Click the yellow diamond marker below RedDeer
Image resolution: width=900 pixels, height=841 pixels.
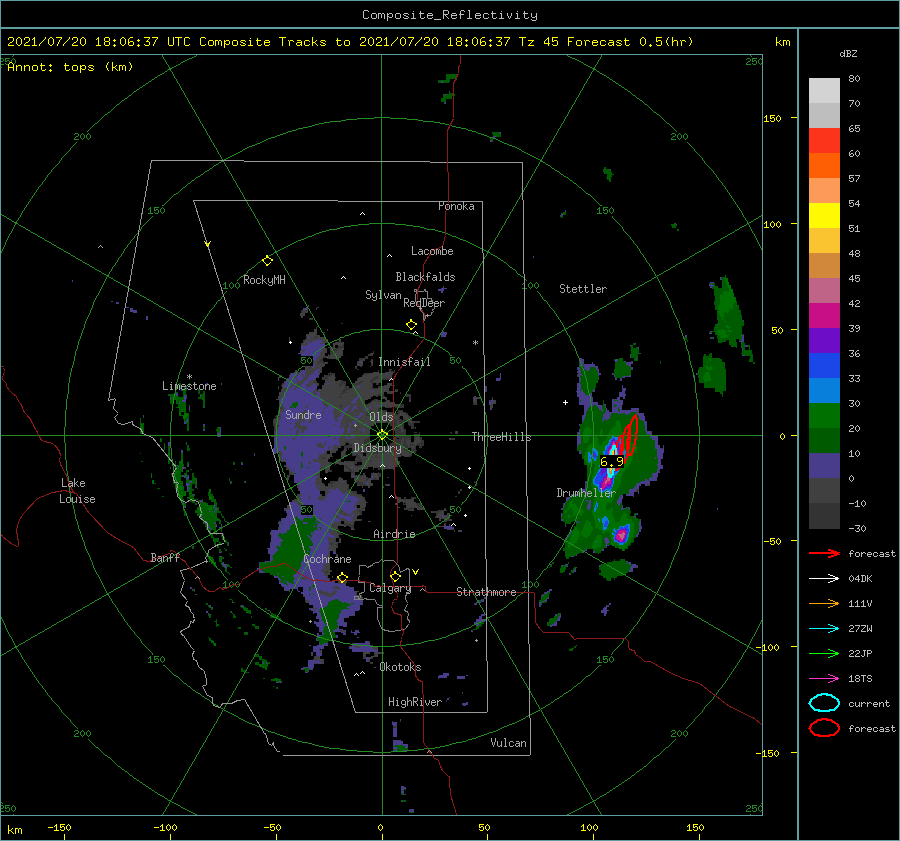[x=411, y=325]
